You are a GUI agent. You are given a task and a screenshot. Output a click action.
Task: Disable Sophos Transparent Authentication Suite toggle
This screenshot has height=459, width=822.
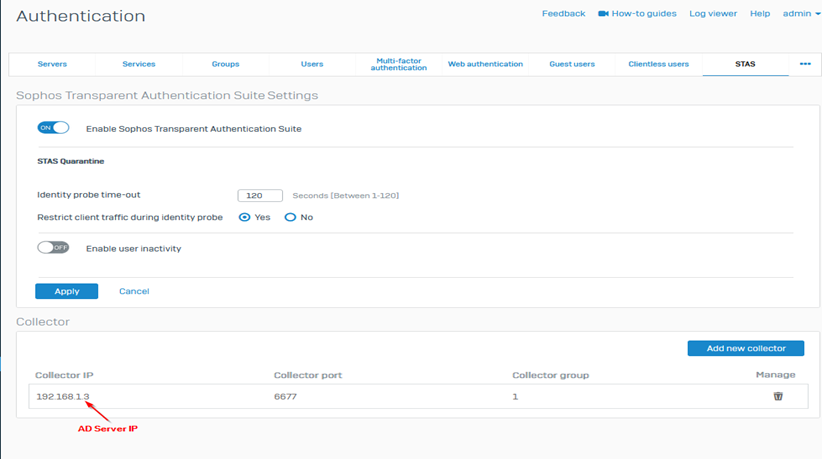(53, 128)
